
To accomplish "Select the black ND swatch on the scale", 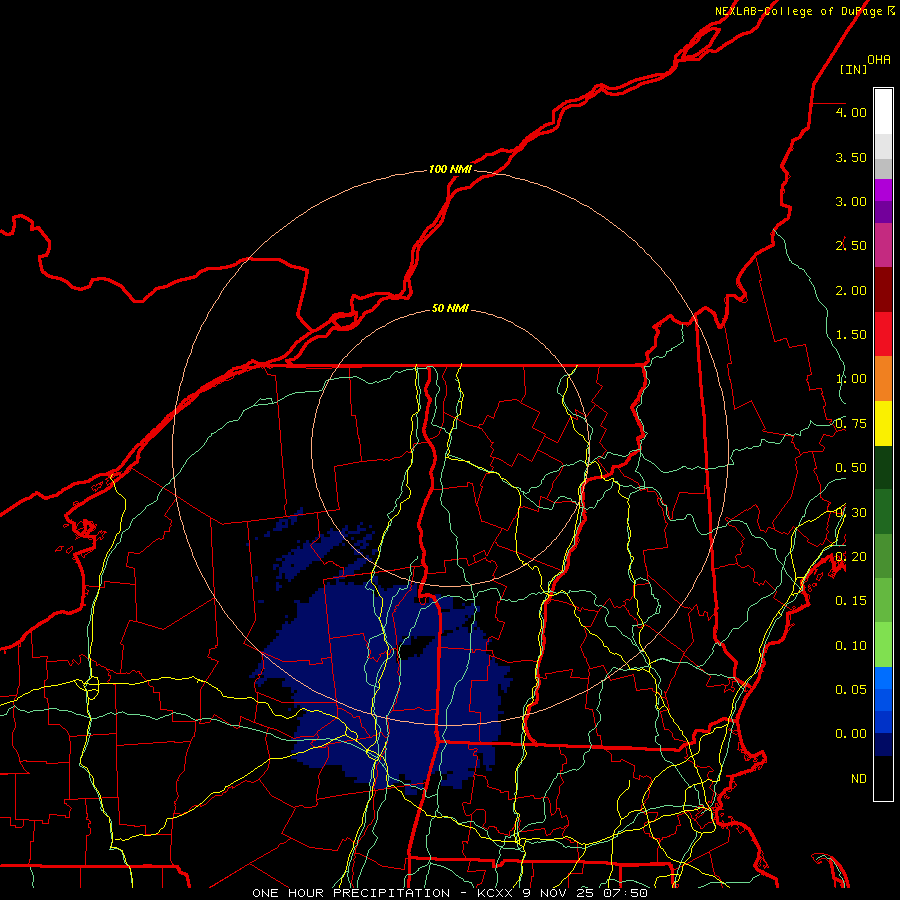I will coord(883,778).
